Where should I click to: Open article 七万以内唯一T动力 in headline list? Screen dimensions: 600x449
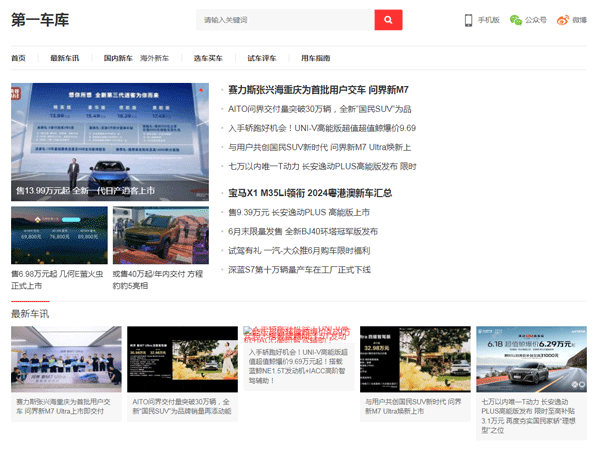(322, 167)
